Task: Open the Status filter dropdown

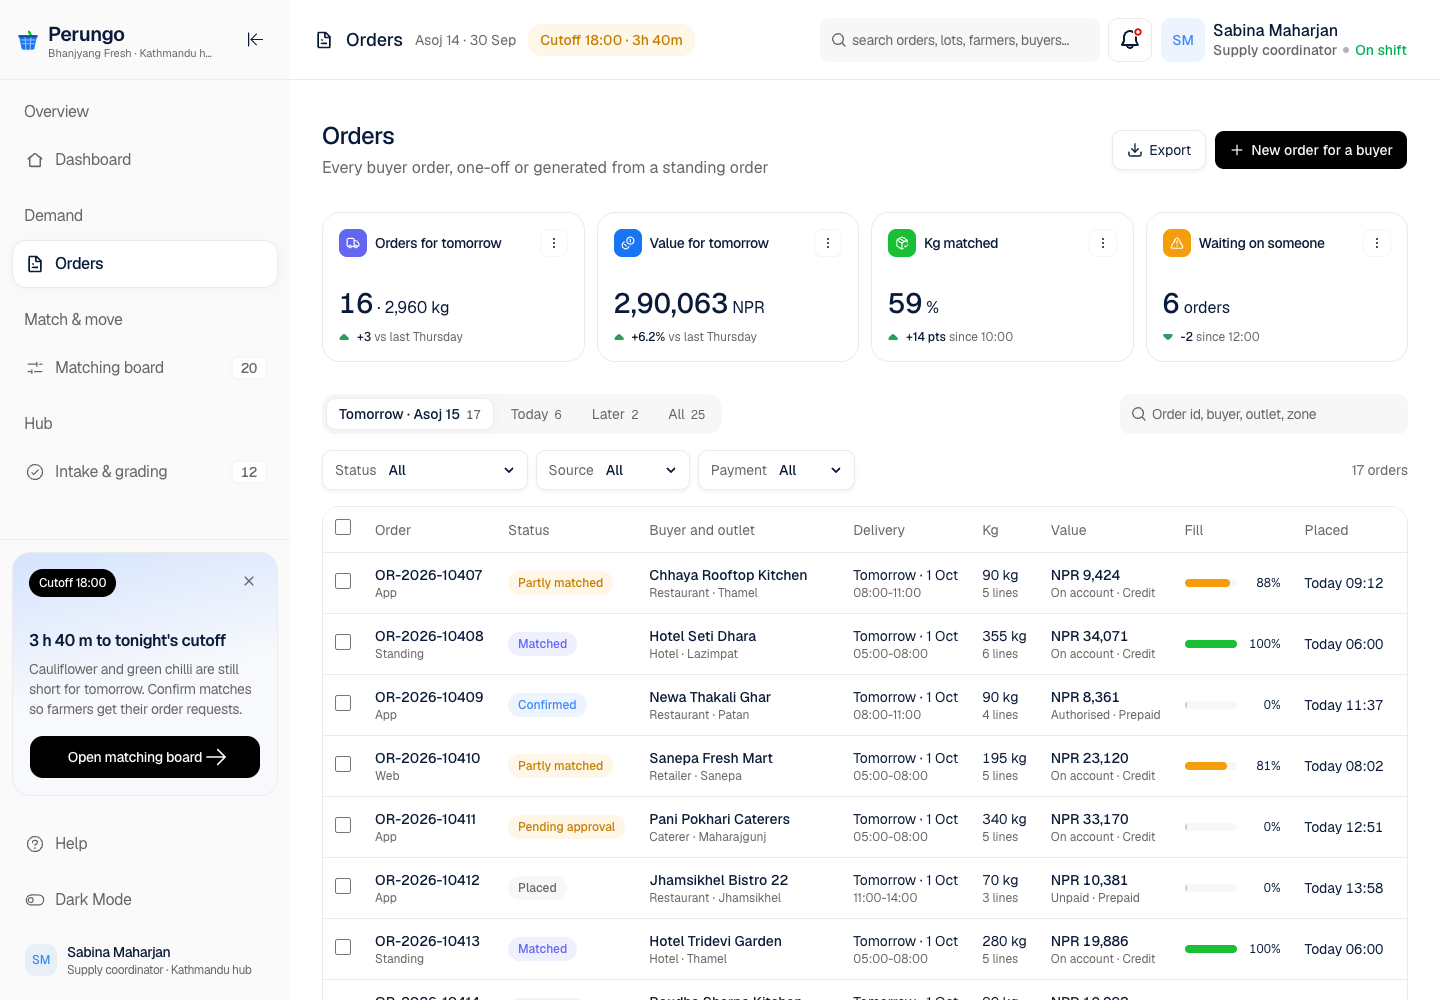Action: pos(425,470)
